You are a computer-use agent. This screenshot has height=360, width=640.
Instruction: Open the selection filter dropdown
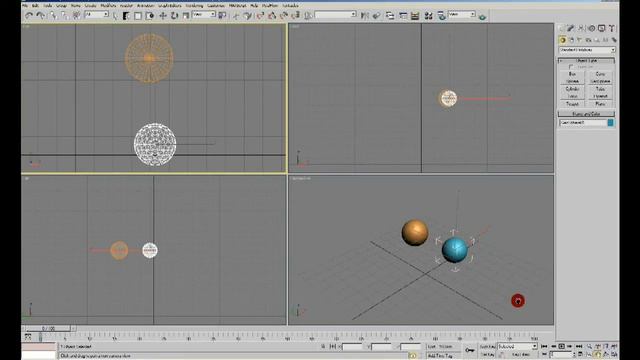point(96,15)
